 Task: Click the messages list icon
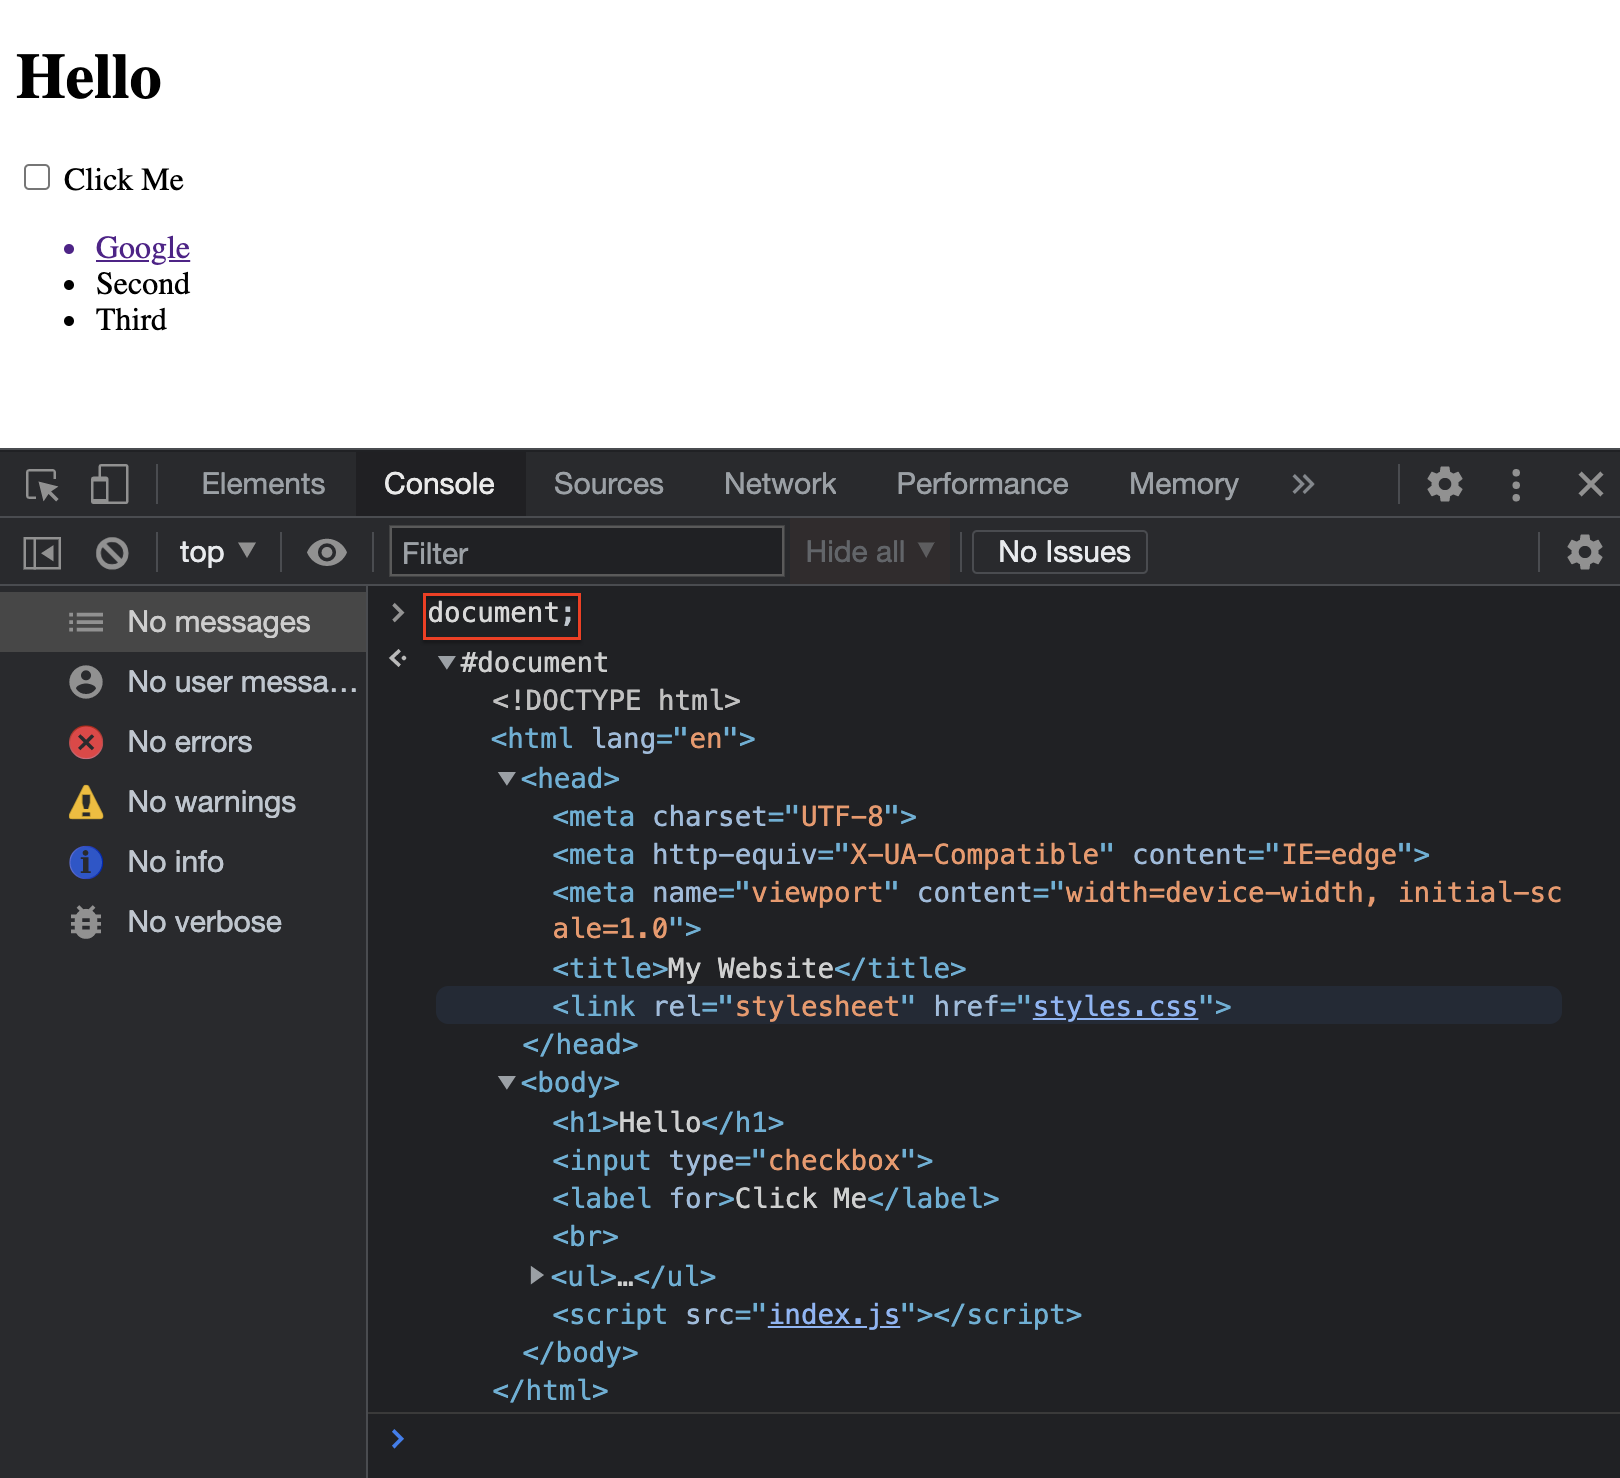86,622
